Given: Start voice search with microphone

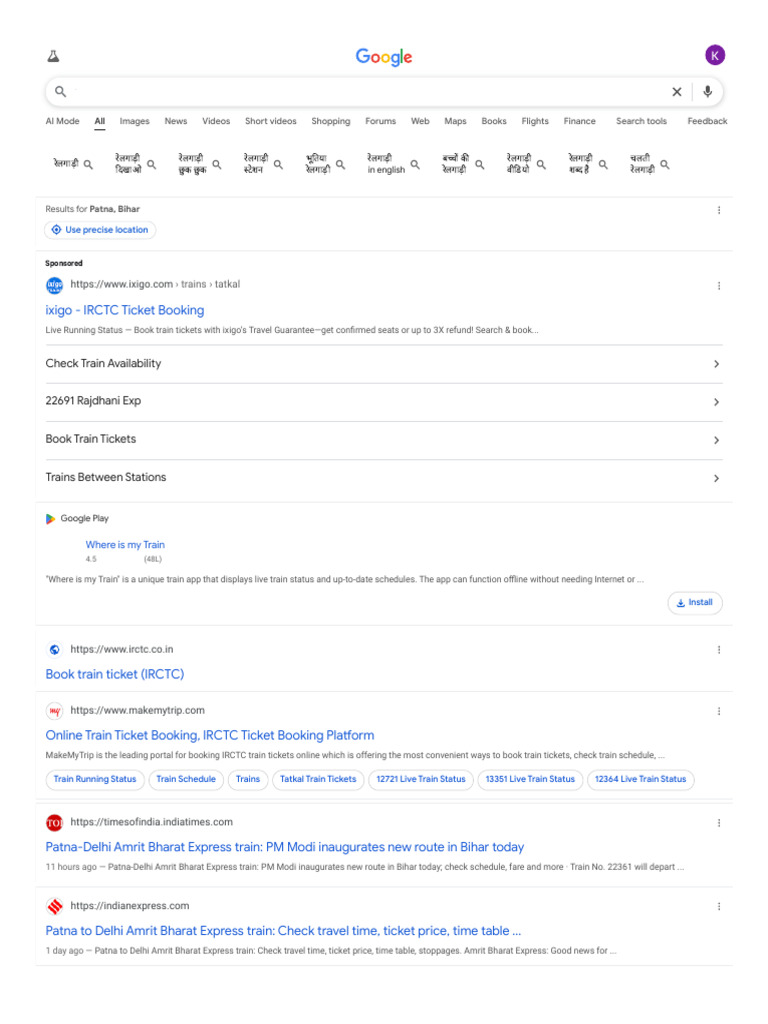Looking at the screenshot, I should (x=708, y=92).
